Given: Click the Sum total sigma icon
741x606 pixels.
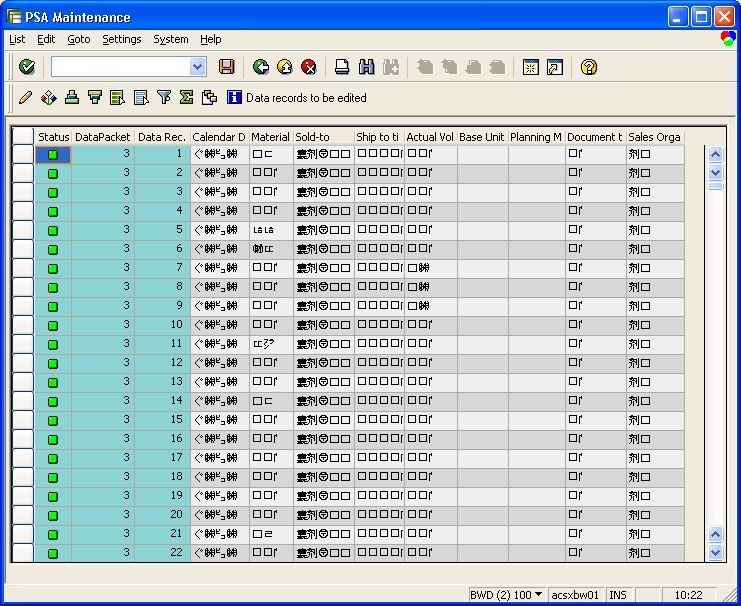Looking at the screenshot, I should coord(187,97).
